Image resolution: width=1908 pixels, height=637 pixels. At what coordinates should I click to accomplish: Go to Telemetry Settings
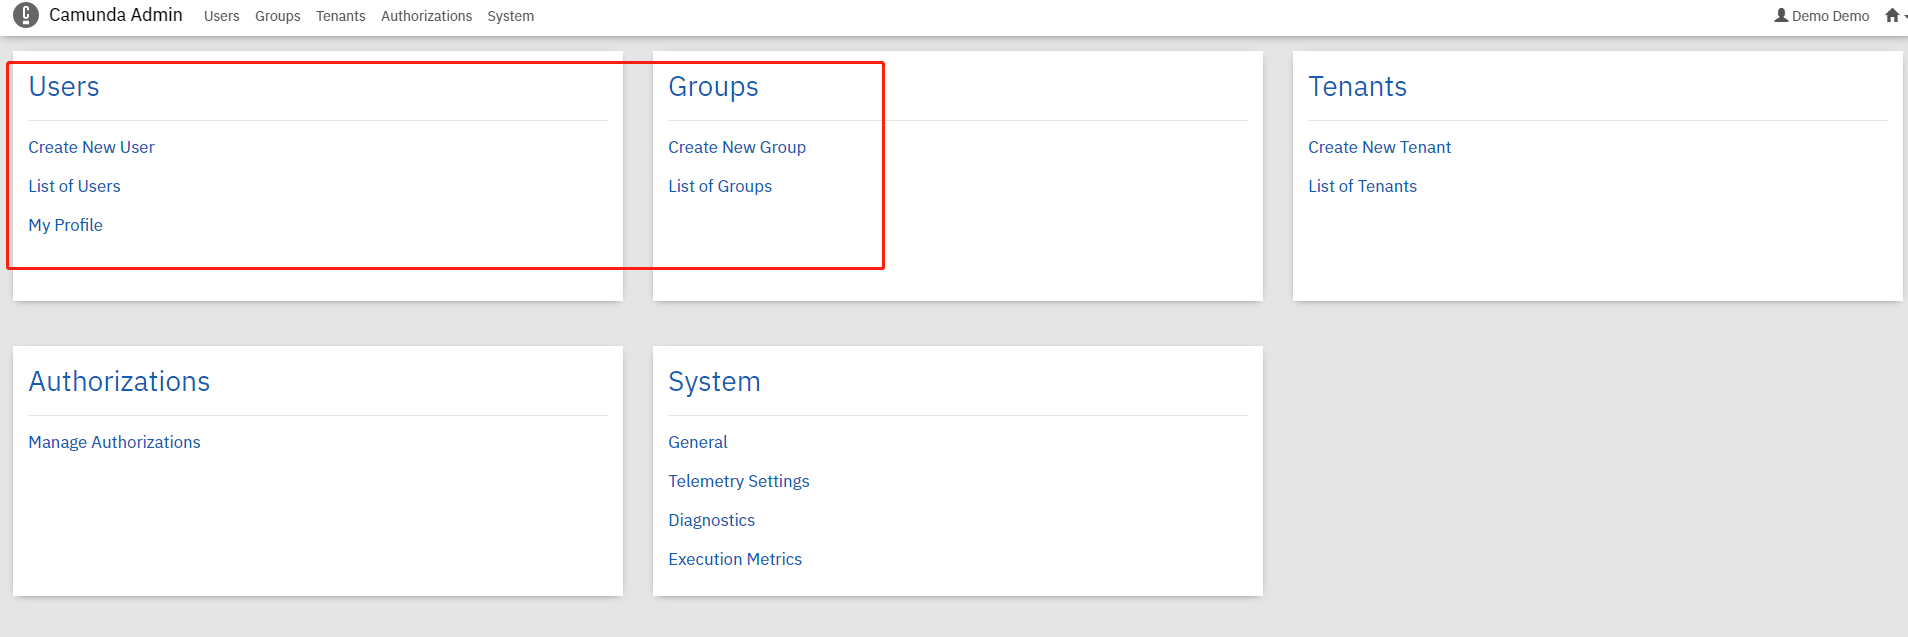(x=738, y=481)
